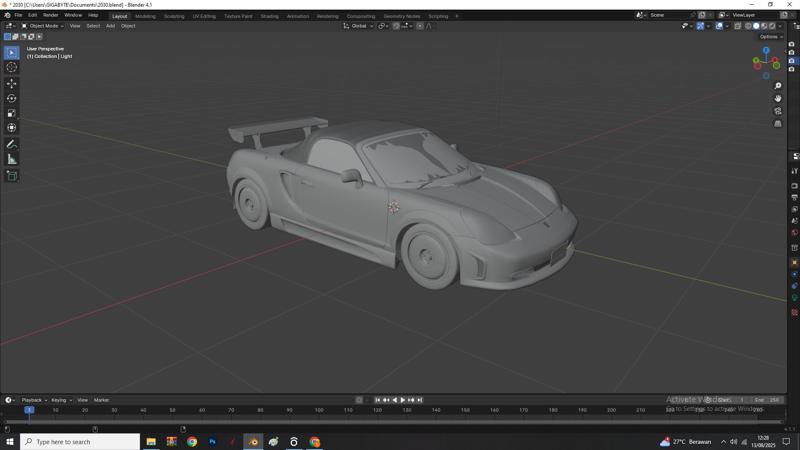Open the timeline Marker menu
This screenshot has height=450, width=800.
102,400
